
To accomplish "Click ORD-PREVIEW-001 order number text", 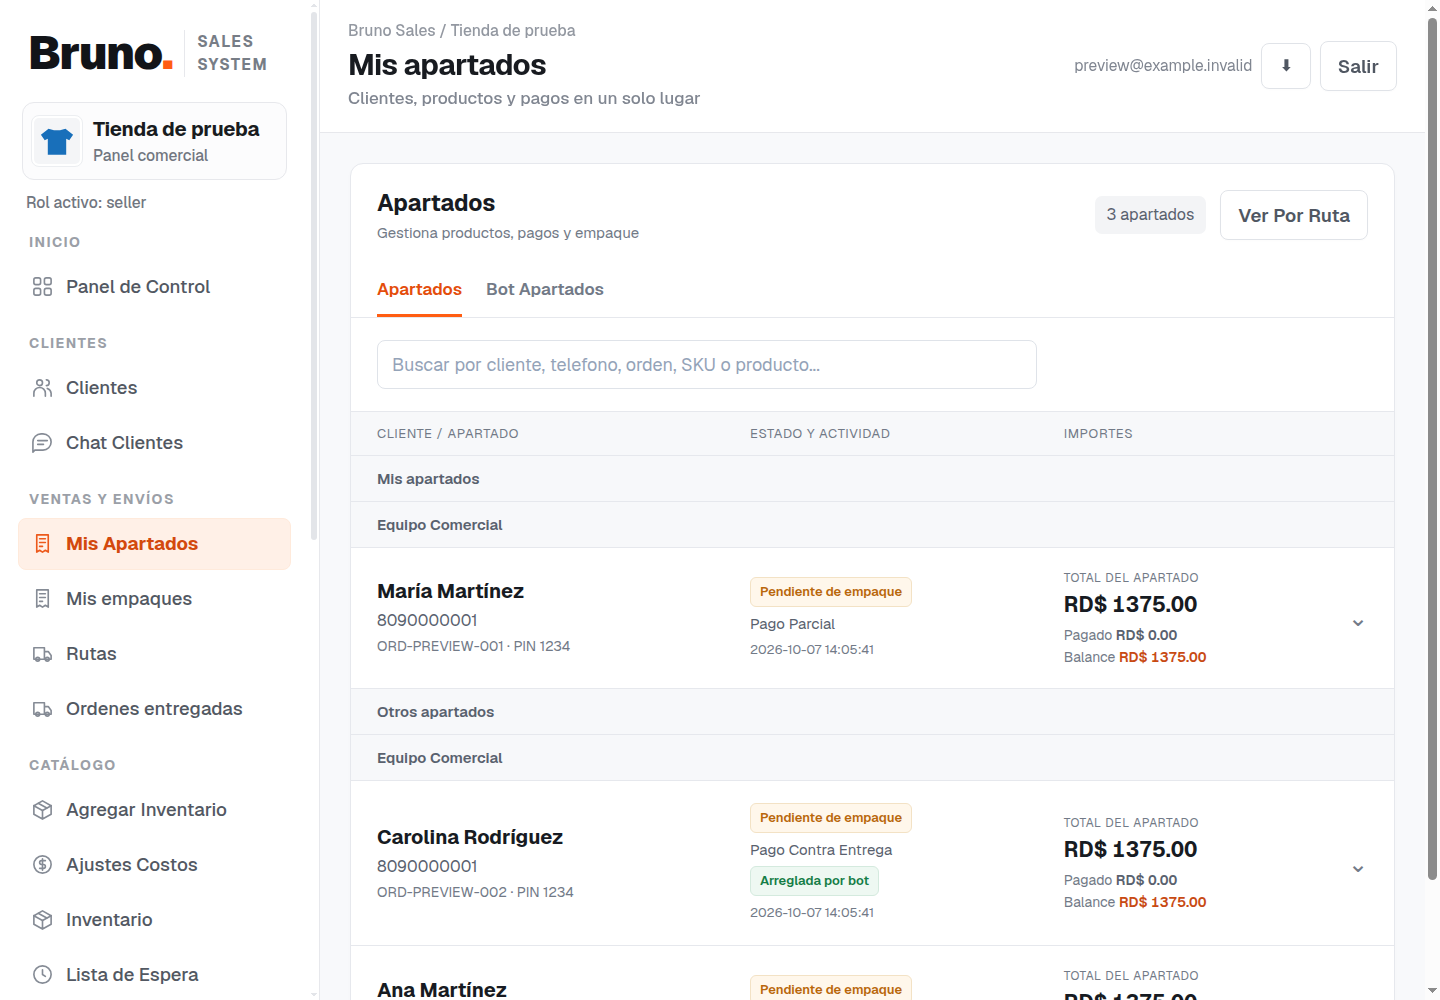I will point(440,646).
